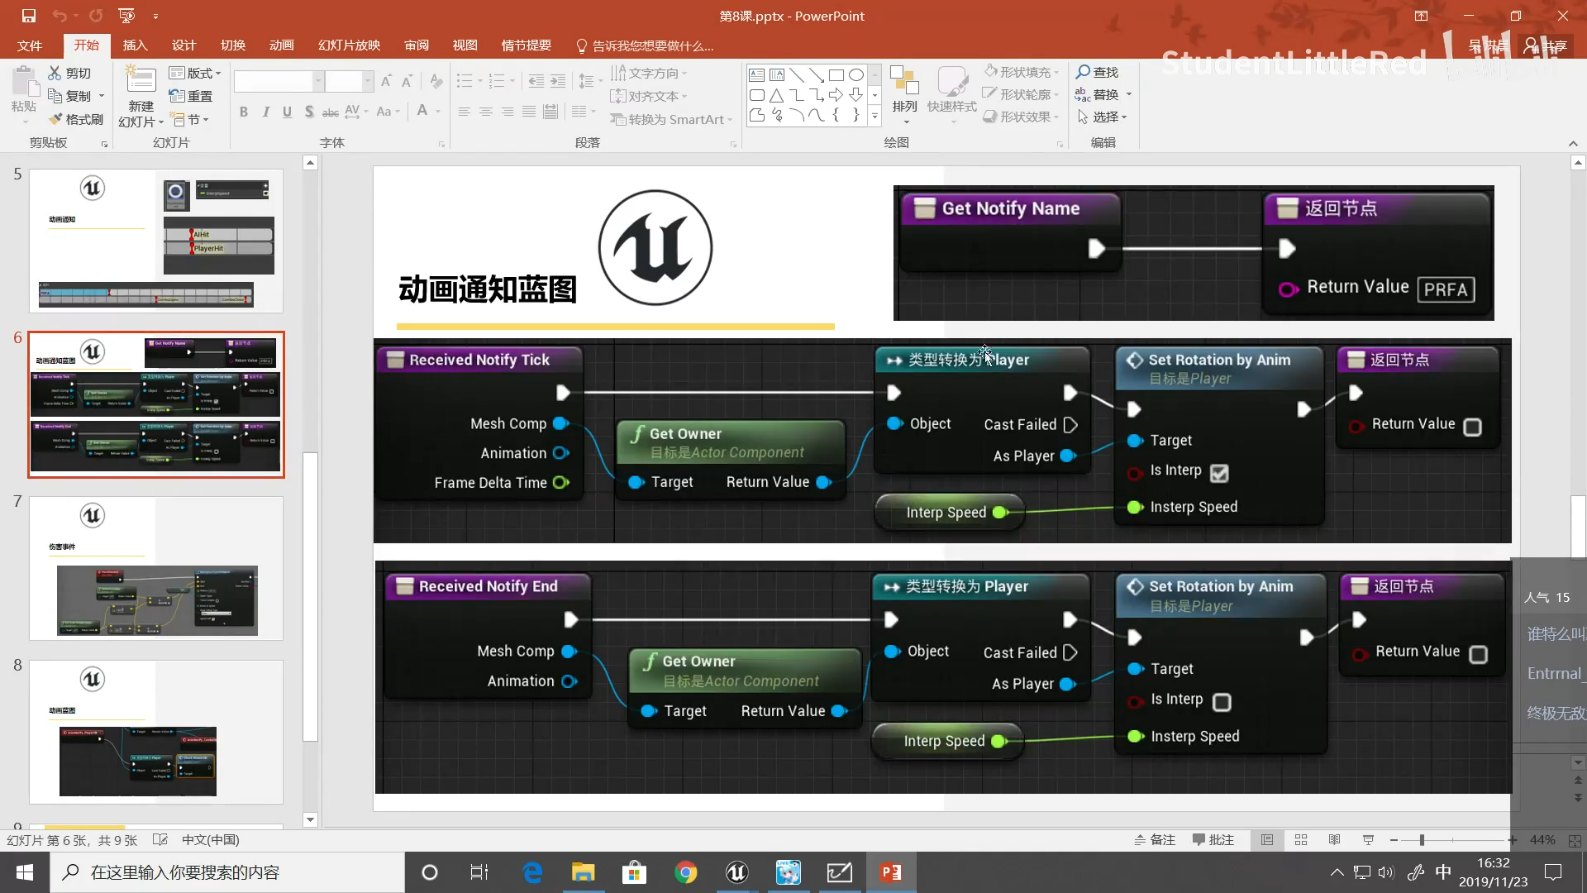Viewport: 1587px width, 893px height.
Task: Open File Explorer from the taskbar
Action: pos(583,872)
